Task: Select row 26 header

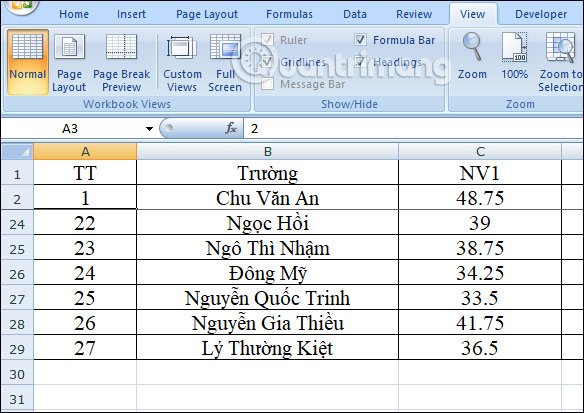Action: 17,273
